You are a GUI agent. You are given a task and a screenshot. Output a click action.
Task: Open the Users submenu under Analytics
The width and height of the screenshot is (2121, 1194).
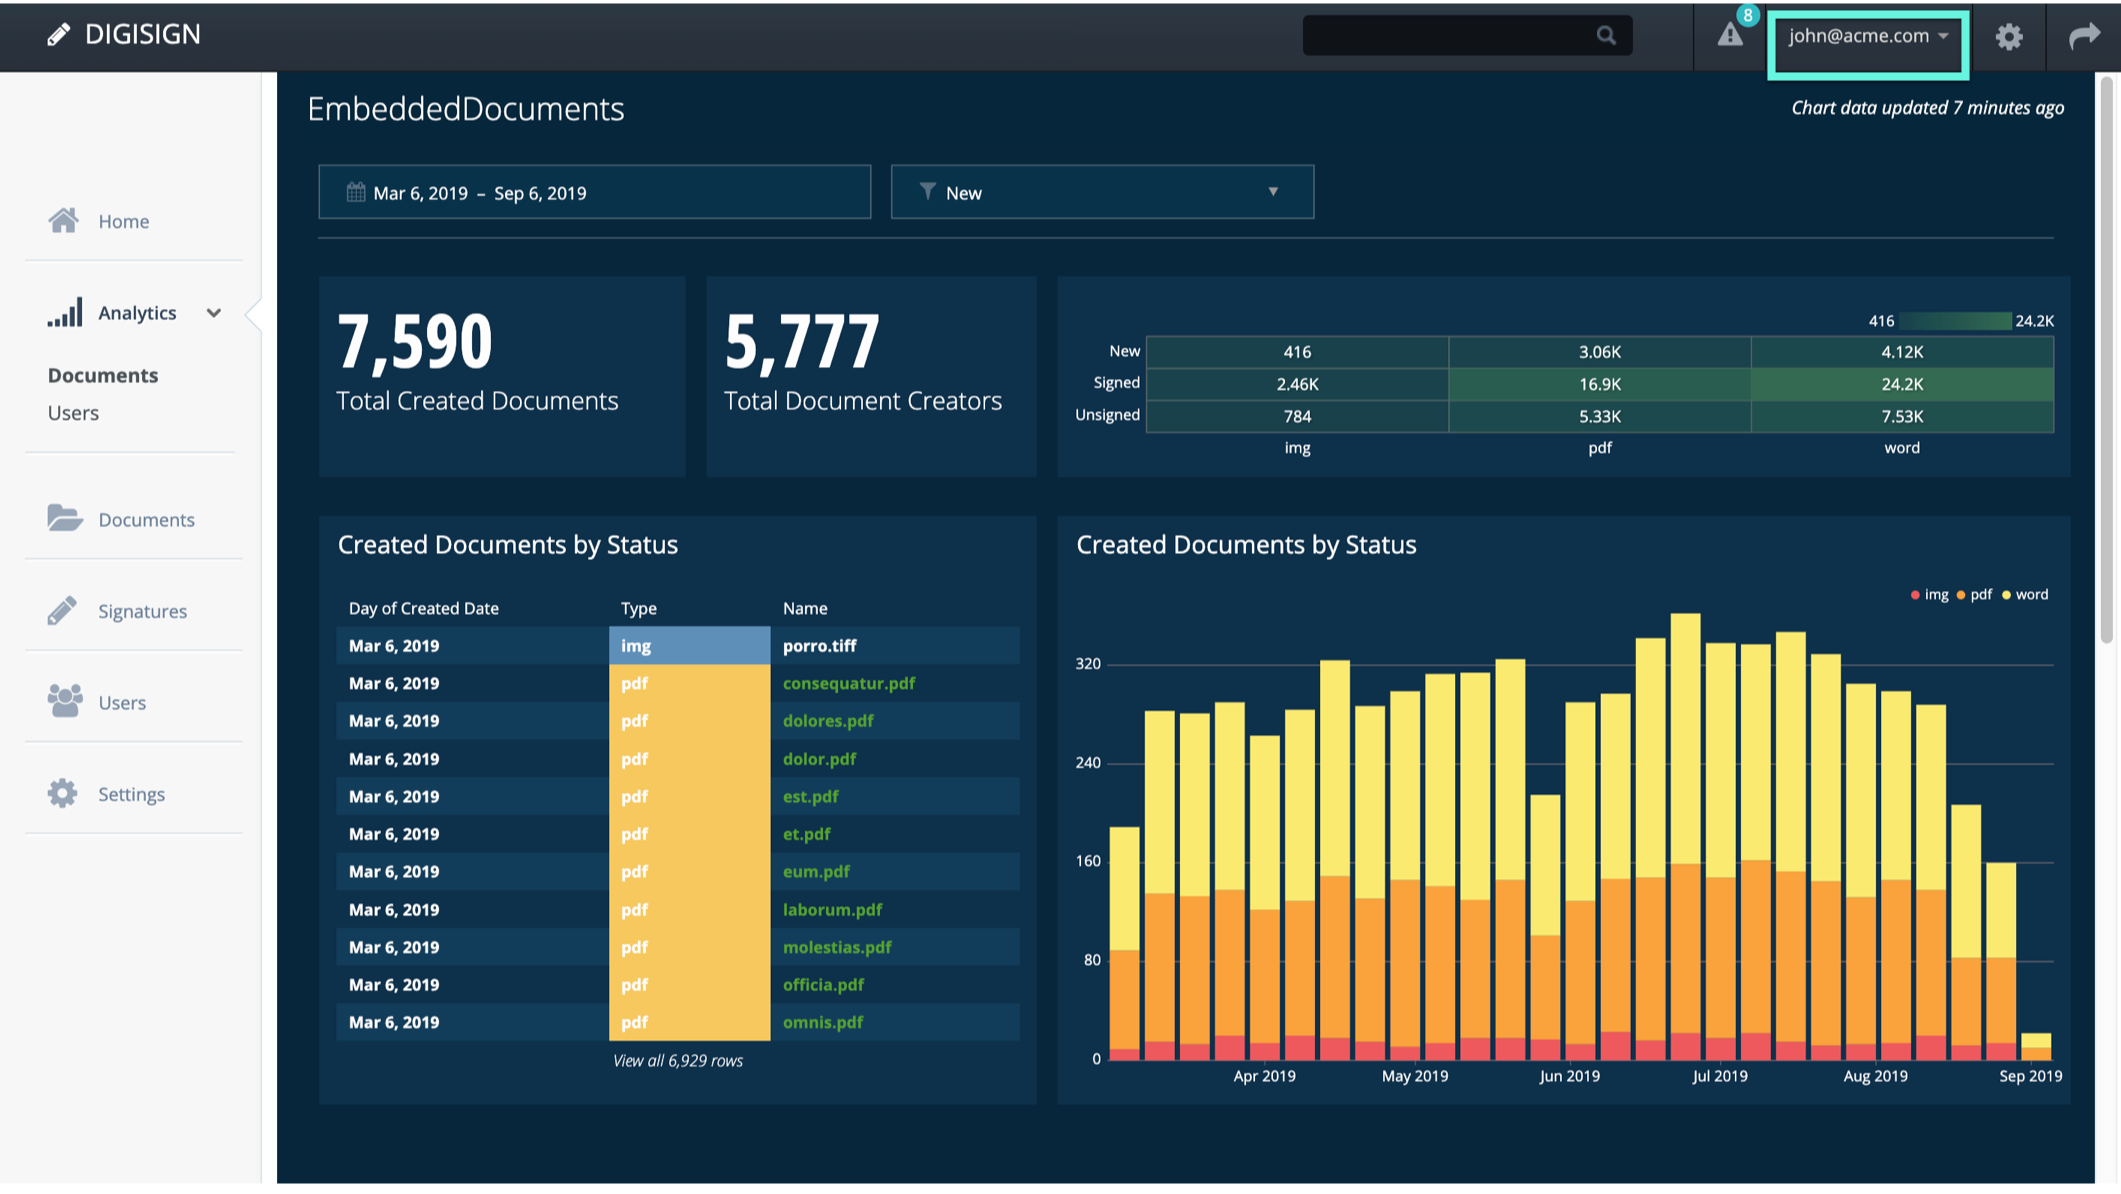point(73,413)
